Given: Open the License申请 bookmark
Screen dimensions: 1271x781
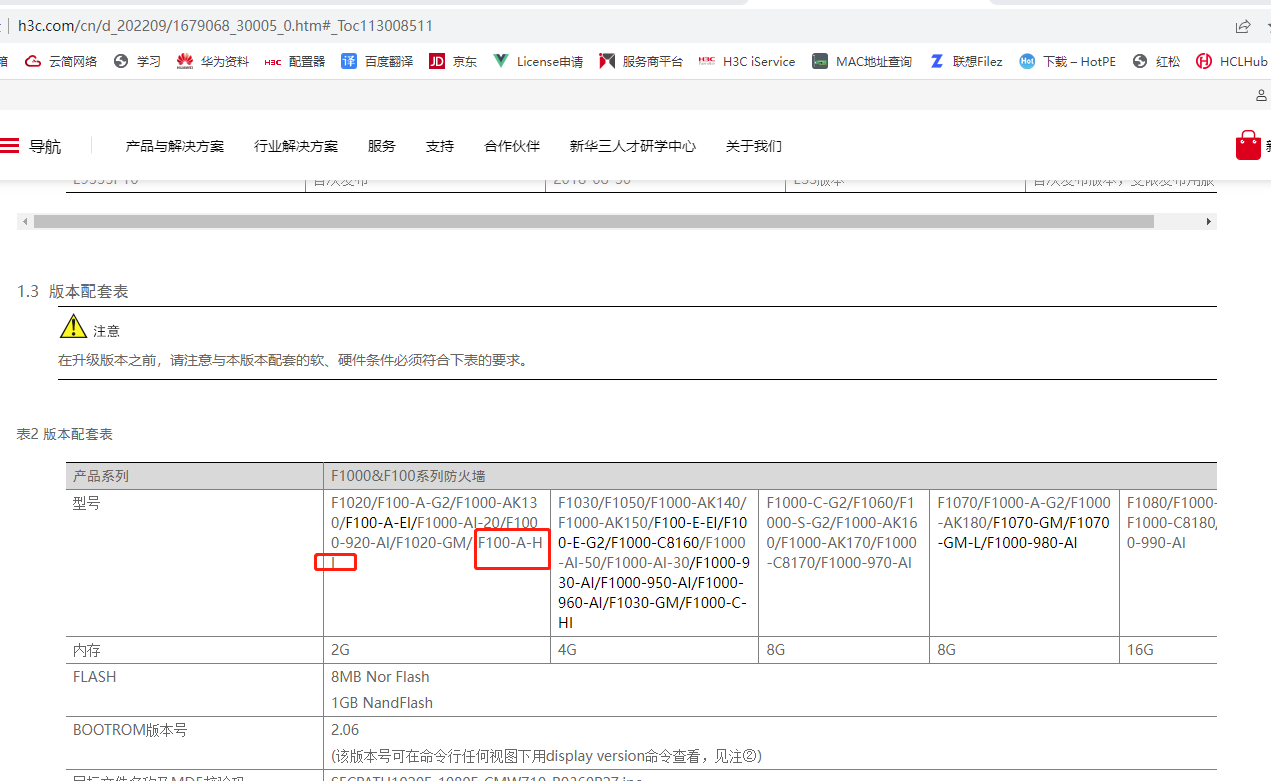Looking at the screenshot, I should click(538, 61).
